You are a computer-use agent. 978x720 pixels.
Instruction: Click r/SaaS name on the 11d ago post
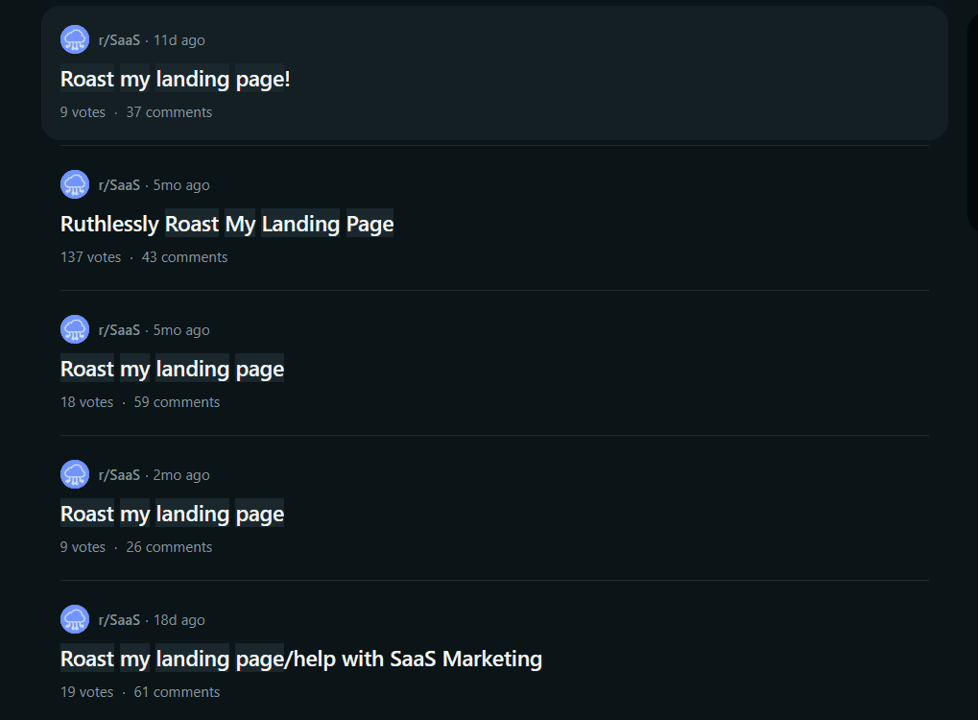click(119, 40)
